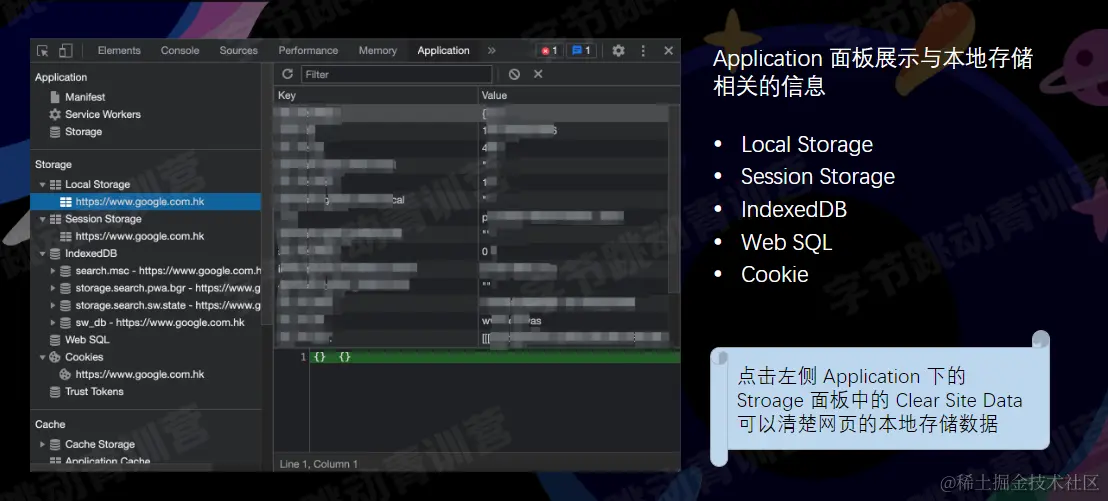The width and height of the screenshot is (1108, 501).
Task: Click the sidebar vertical scrollbar
Action: (x=266, y=194)
